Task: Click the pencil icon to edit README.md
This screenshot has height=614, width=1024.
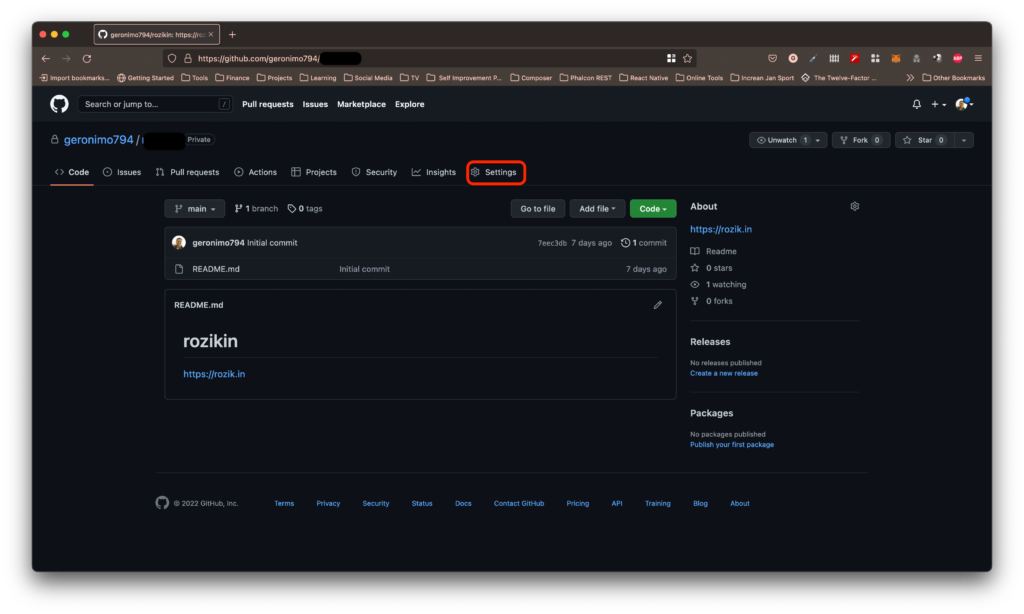Action: pos(657,305)
